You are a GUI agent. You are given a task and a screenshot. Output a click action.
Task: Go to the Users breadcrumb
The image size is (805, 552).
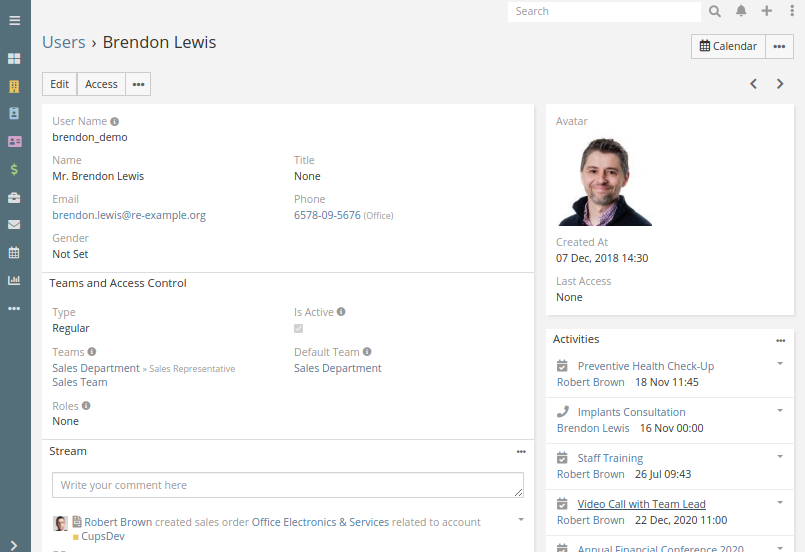click(x=64, y=42)
